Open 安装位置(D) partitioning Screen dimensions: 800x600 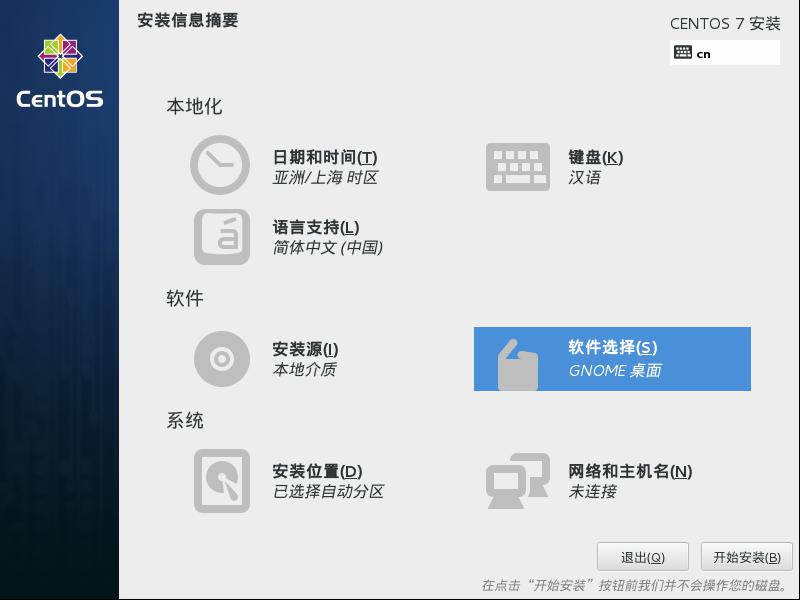pyautogui.click(x=317, y=471)
